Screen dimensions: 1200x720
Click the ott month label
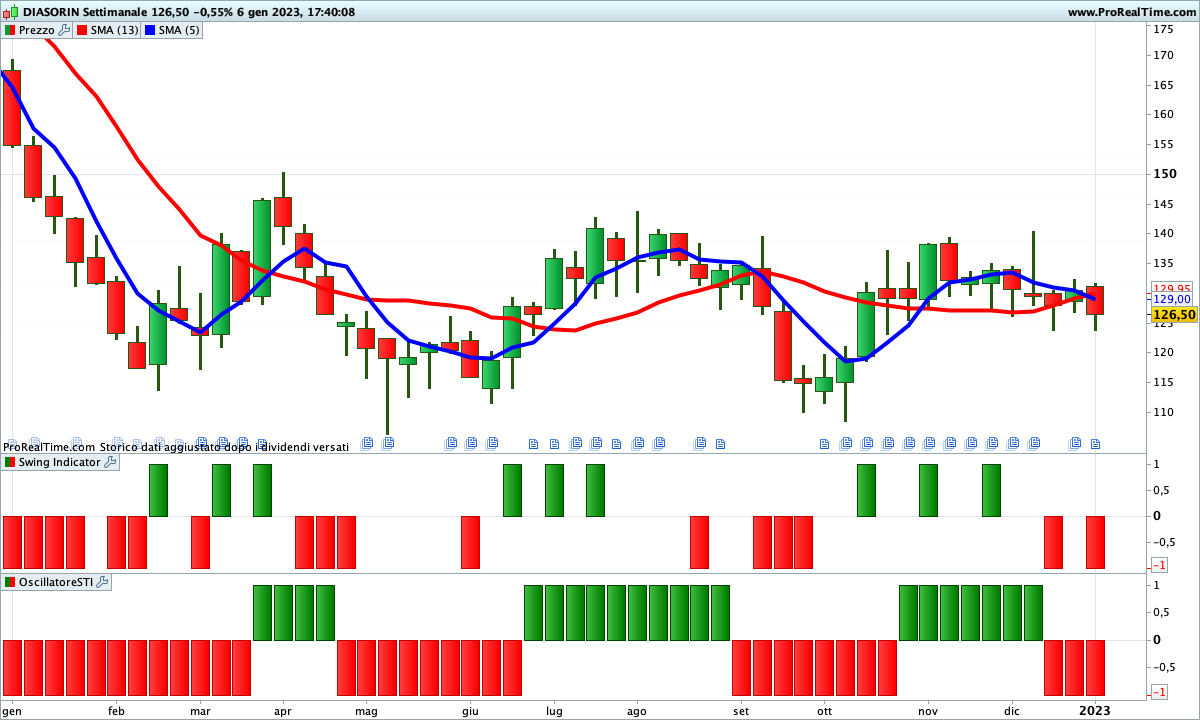(824, 711)
